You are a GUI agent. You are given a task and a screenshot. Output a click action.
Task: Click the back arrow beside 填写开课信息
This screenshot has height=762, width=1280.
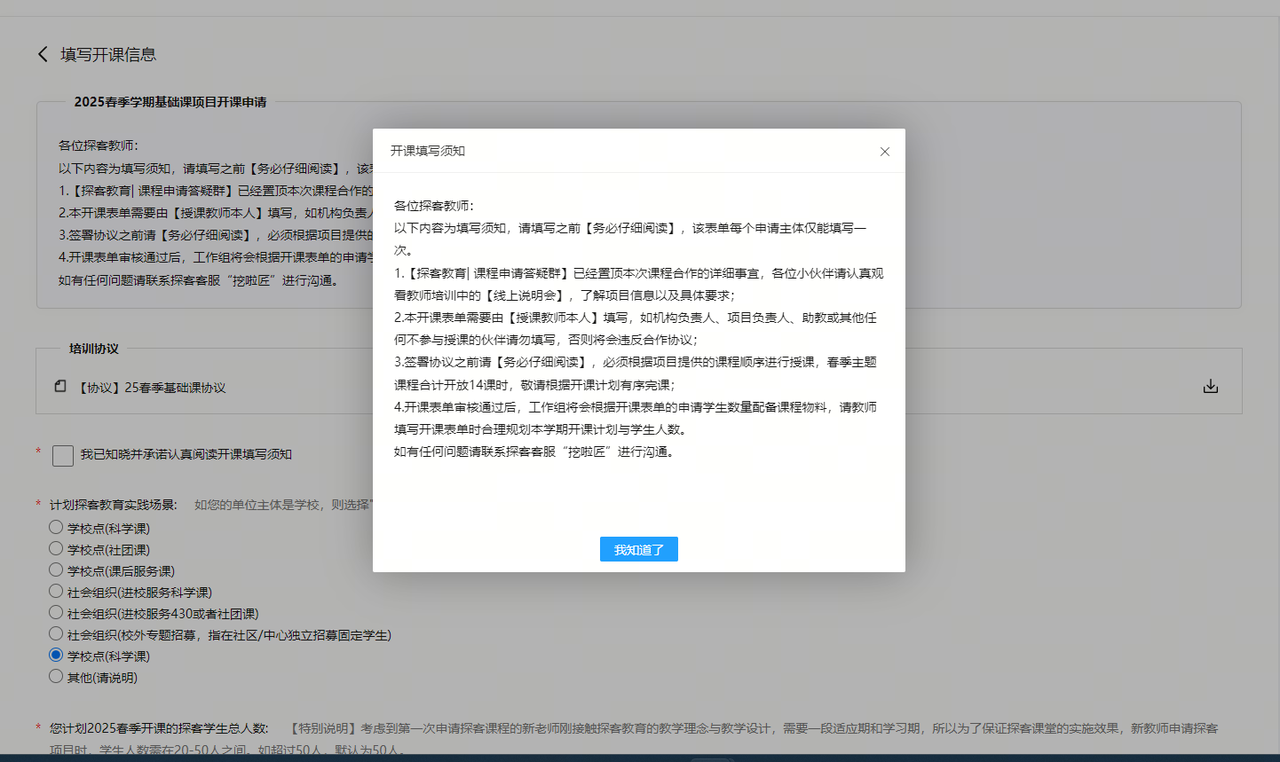[x=42, y=55]
